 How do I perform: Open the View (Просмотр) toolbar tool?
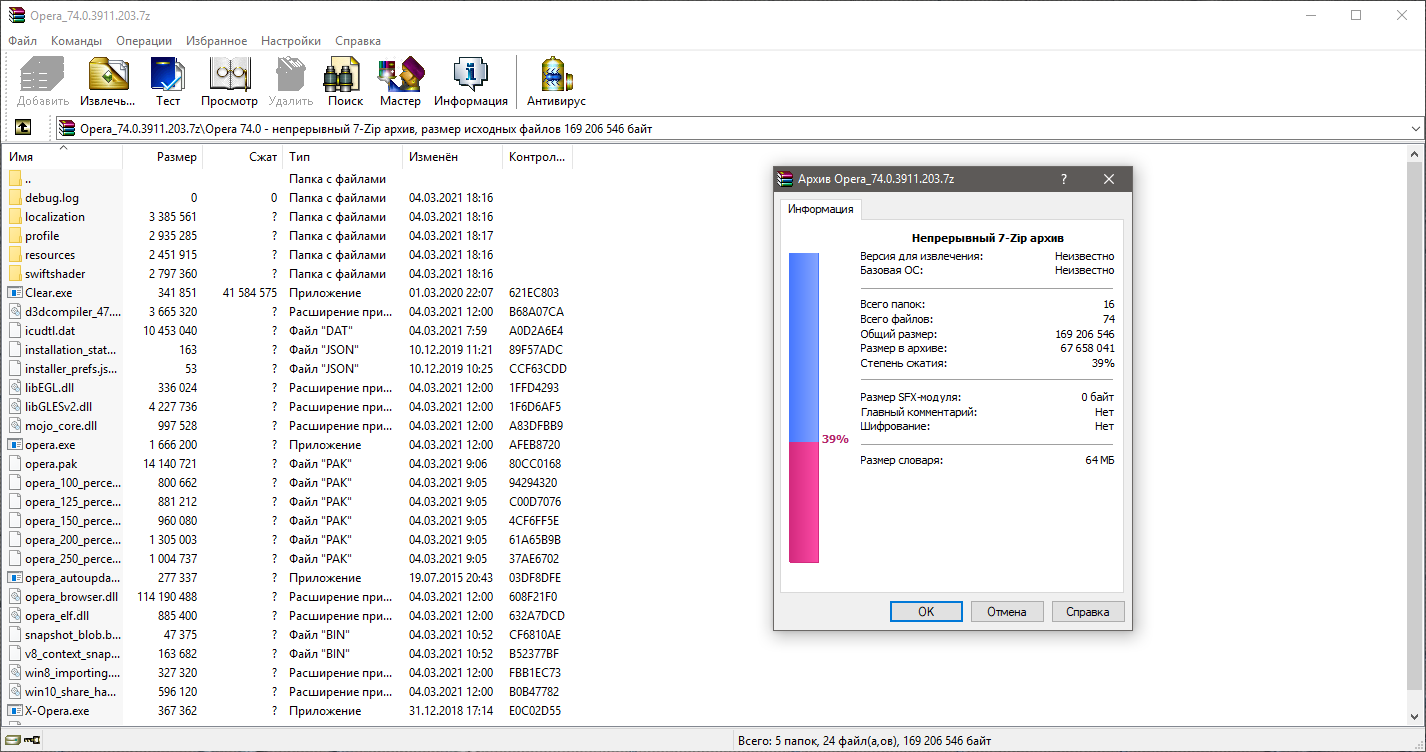(x=229, y=77)
